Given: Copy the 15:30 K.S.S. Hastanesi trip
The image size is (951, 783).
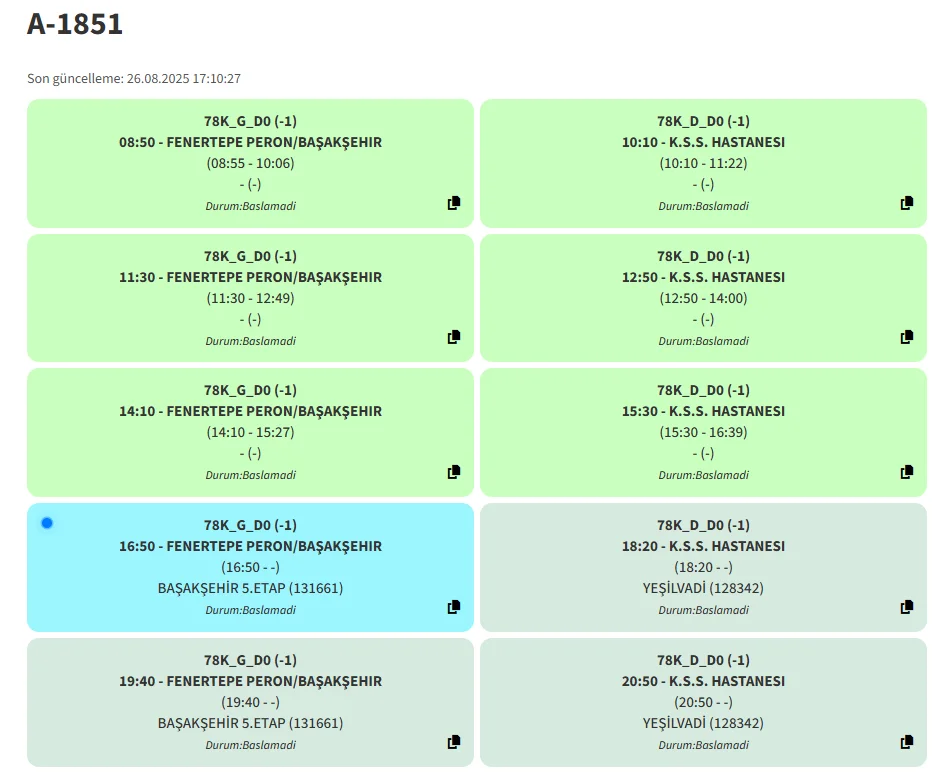Looking at the screenshot, I should pyautogui.click(x=907, y=472).
